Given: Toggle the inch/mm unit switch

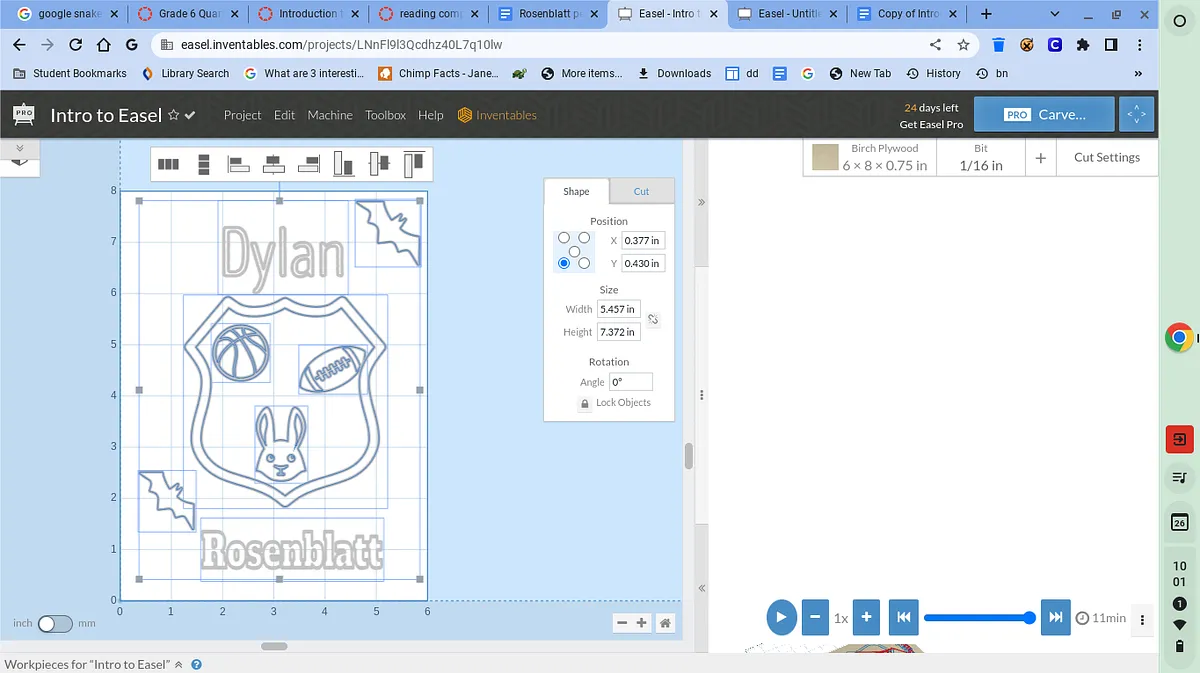Looking at the screenshot, I should (x=55, y=623).
